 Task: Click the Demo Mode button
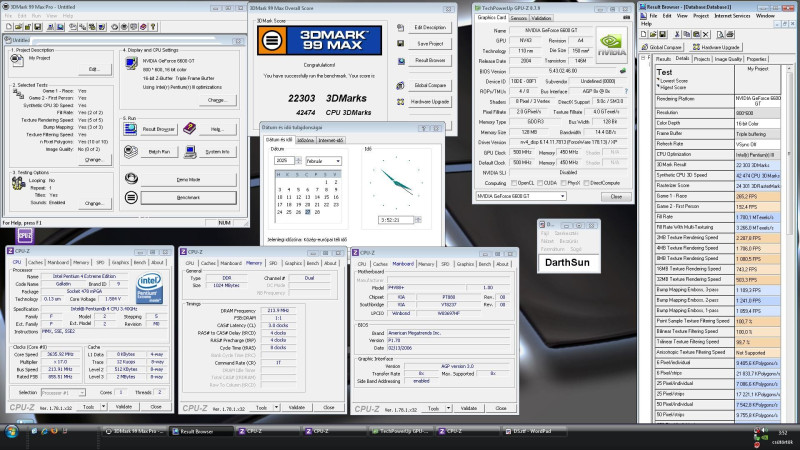[x=188, y=180]
